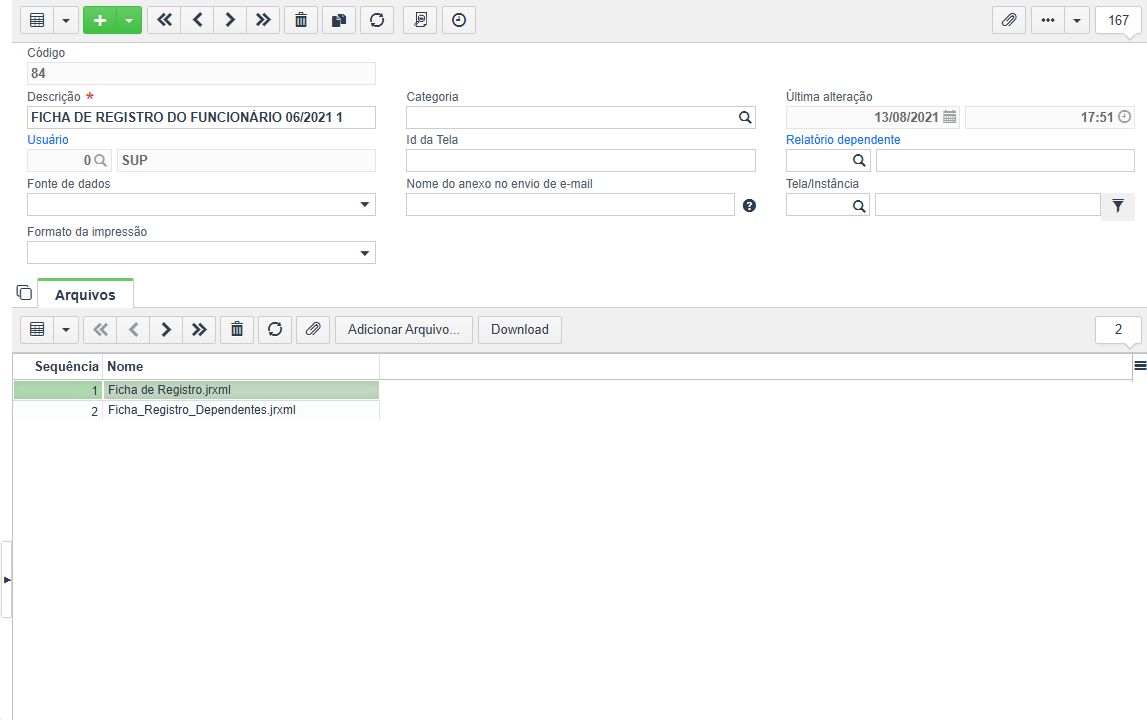Open the Formato da impressão dropdown

click(x=364, y=253)
